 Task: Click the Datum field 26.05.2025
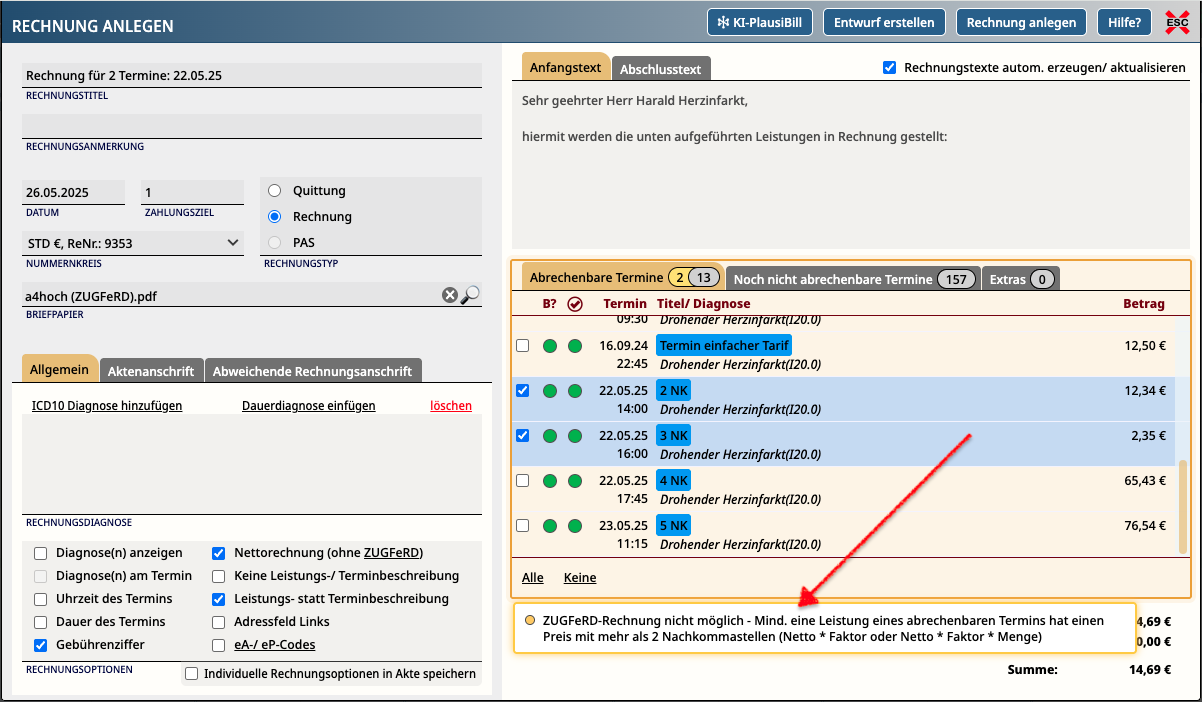(x=73, y=192)
